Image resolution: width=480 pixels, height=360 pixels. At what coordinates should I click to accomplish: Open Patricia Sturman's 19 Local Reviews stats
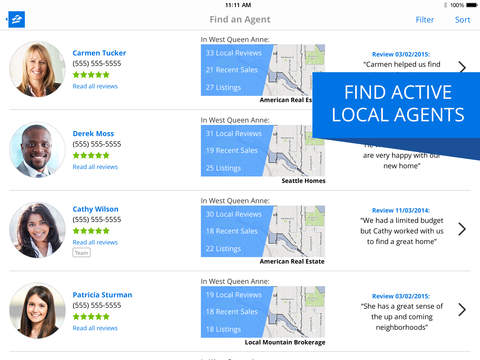234,295
